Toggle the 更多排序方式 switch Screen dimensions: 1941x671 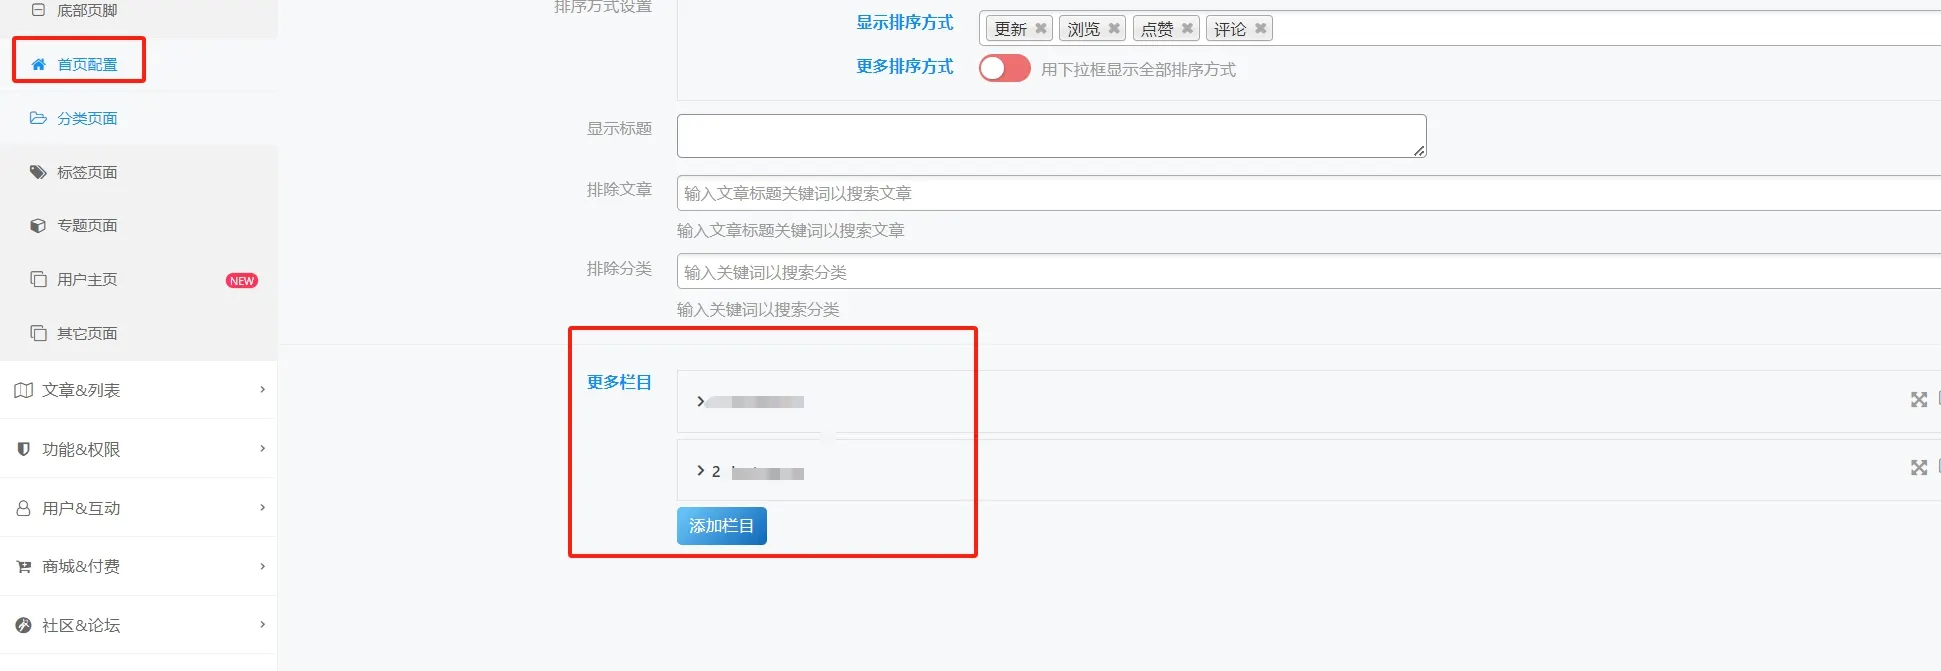point(1005,68)
